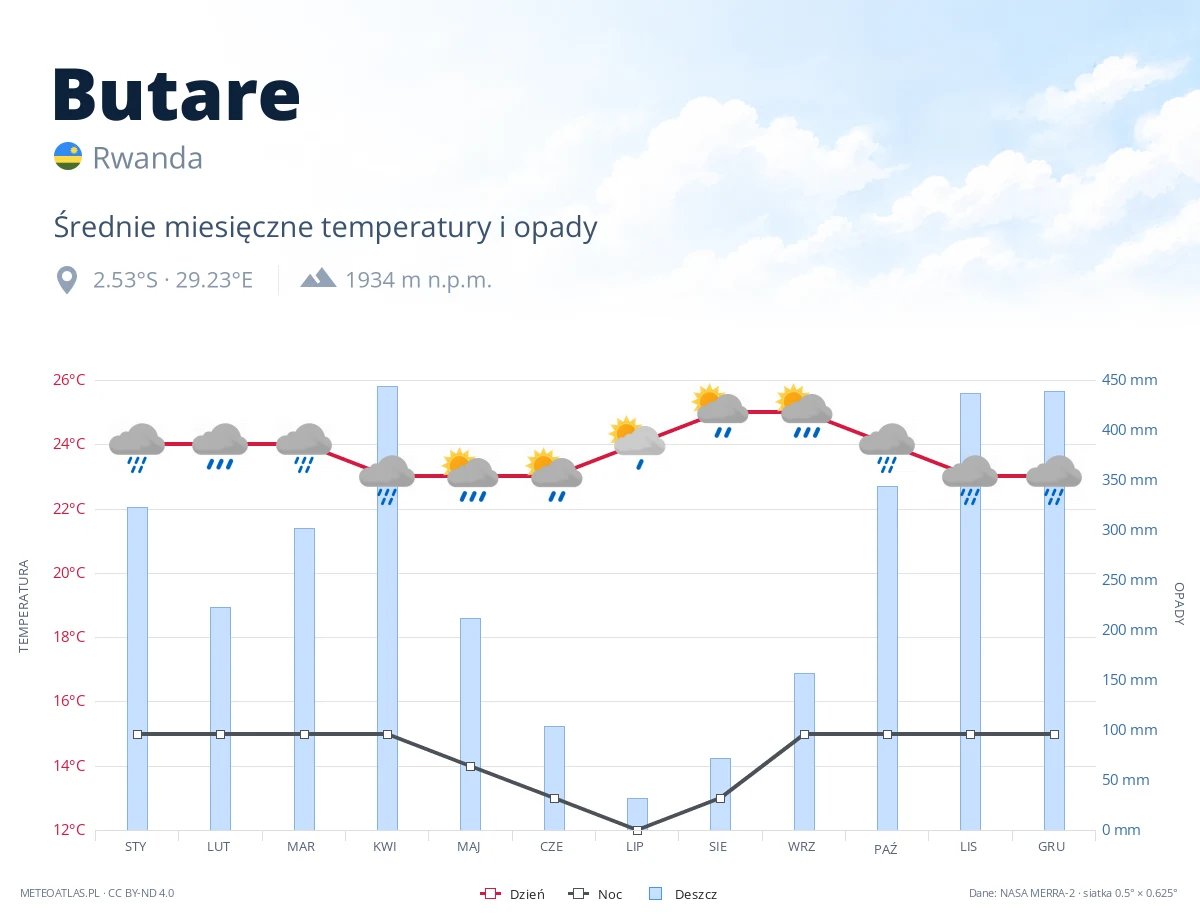Image resolution: width=1200 pixels, height=920 pixels.
Task: Click the PAŹ rainfall bar
Action: click(887, 658)
